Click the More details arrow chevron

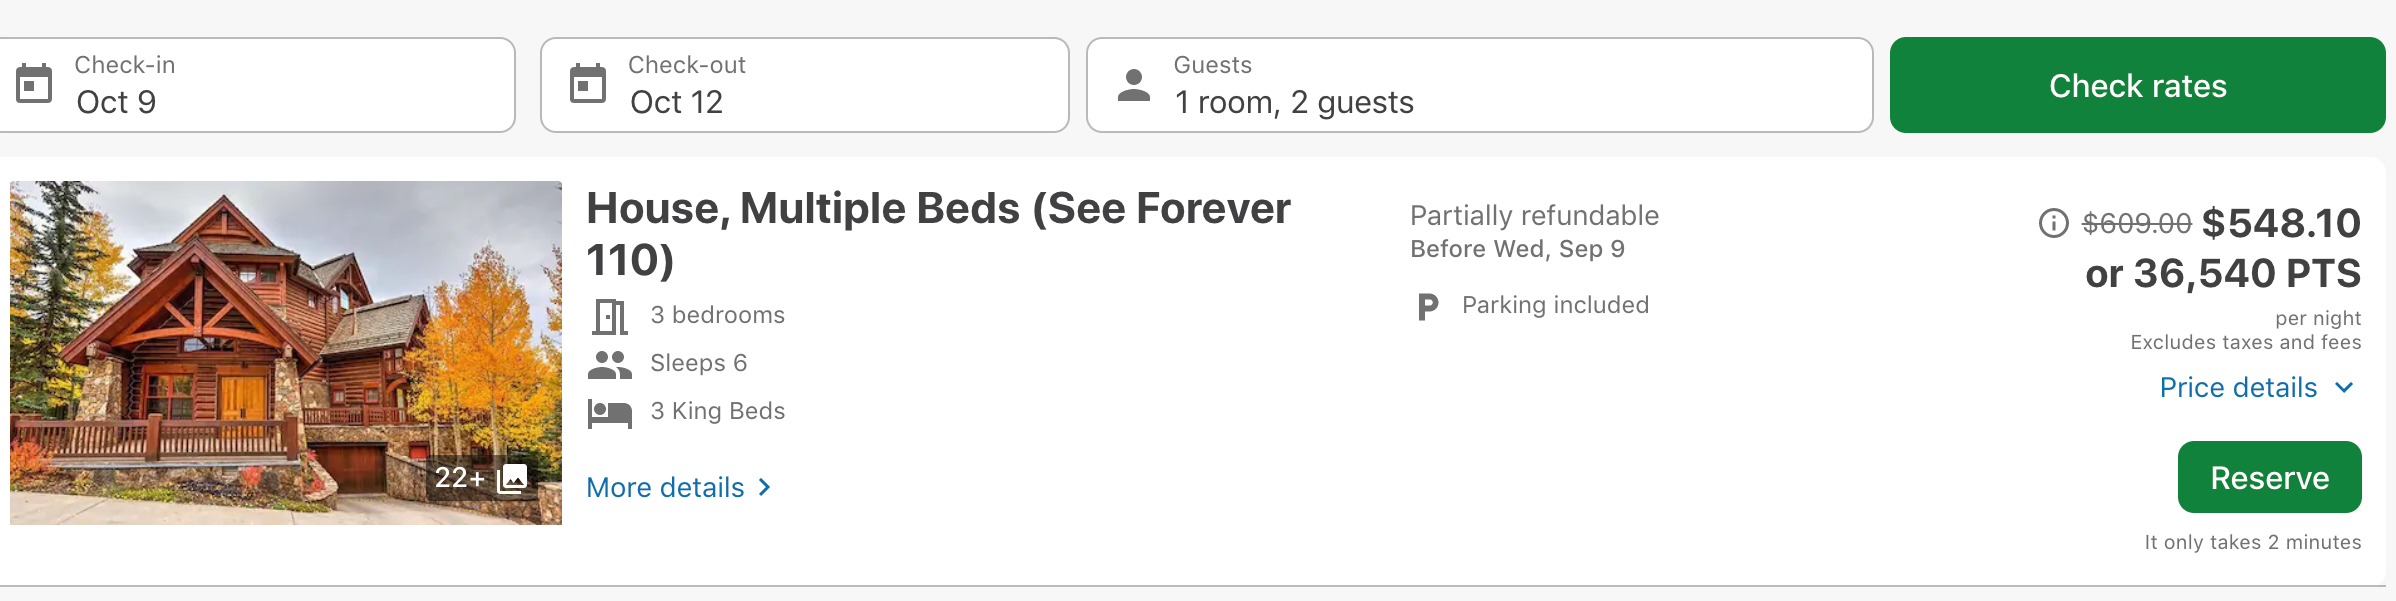coord(765,487)
